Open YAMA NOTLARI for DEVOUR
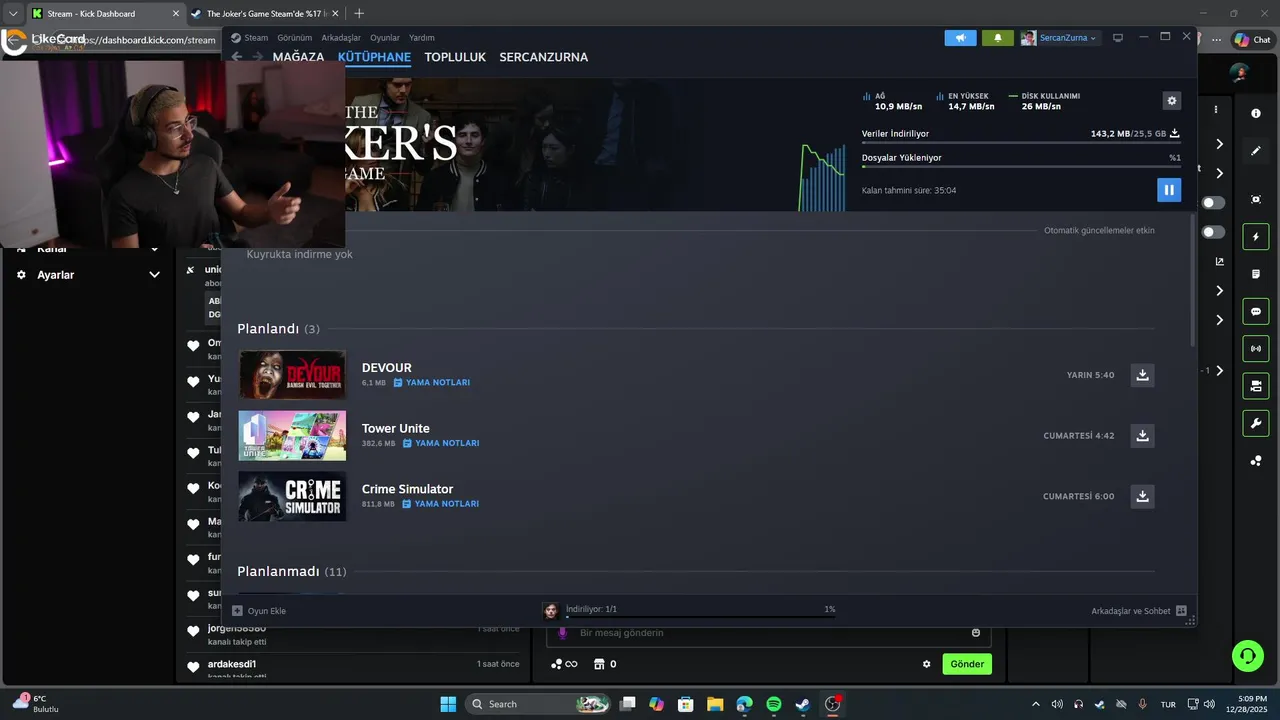 click(431, 383)
